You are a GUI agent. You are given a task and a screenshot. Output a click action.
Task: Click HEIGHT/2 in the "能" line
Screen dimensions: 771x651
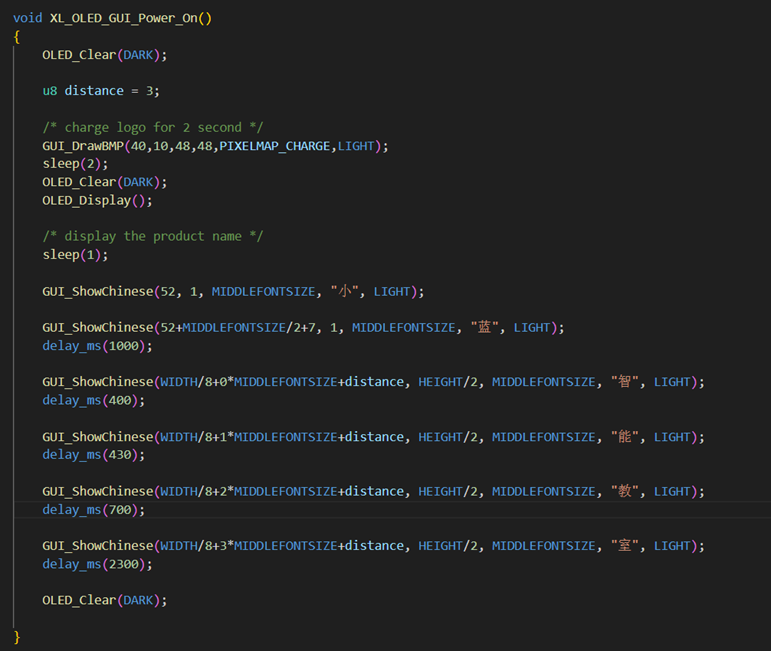pyautogui.click(x=448, y=437)
